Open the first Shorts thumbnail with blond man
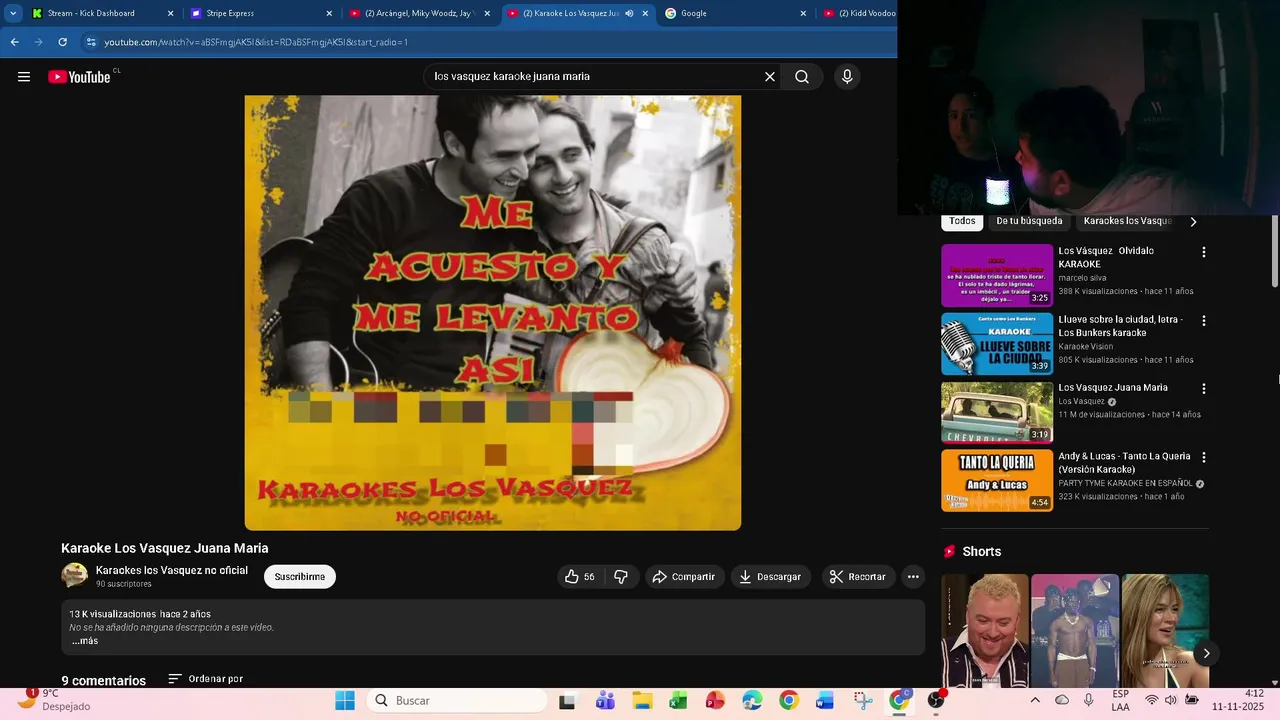Screen dimensions: 1280x720 pos(984,630)
